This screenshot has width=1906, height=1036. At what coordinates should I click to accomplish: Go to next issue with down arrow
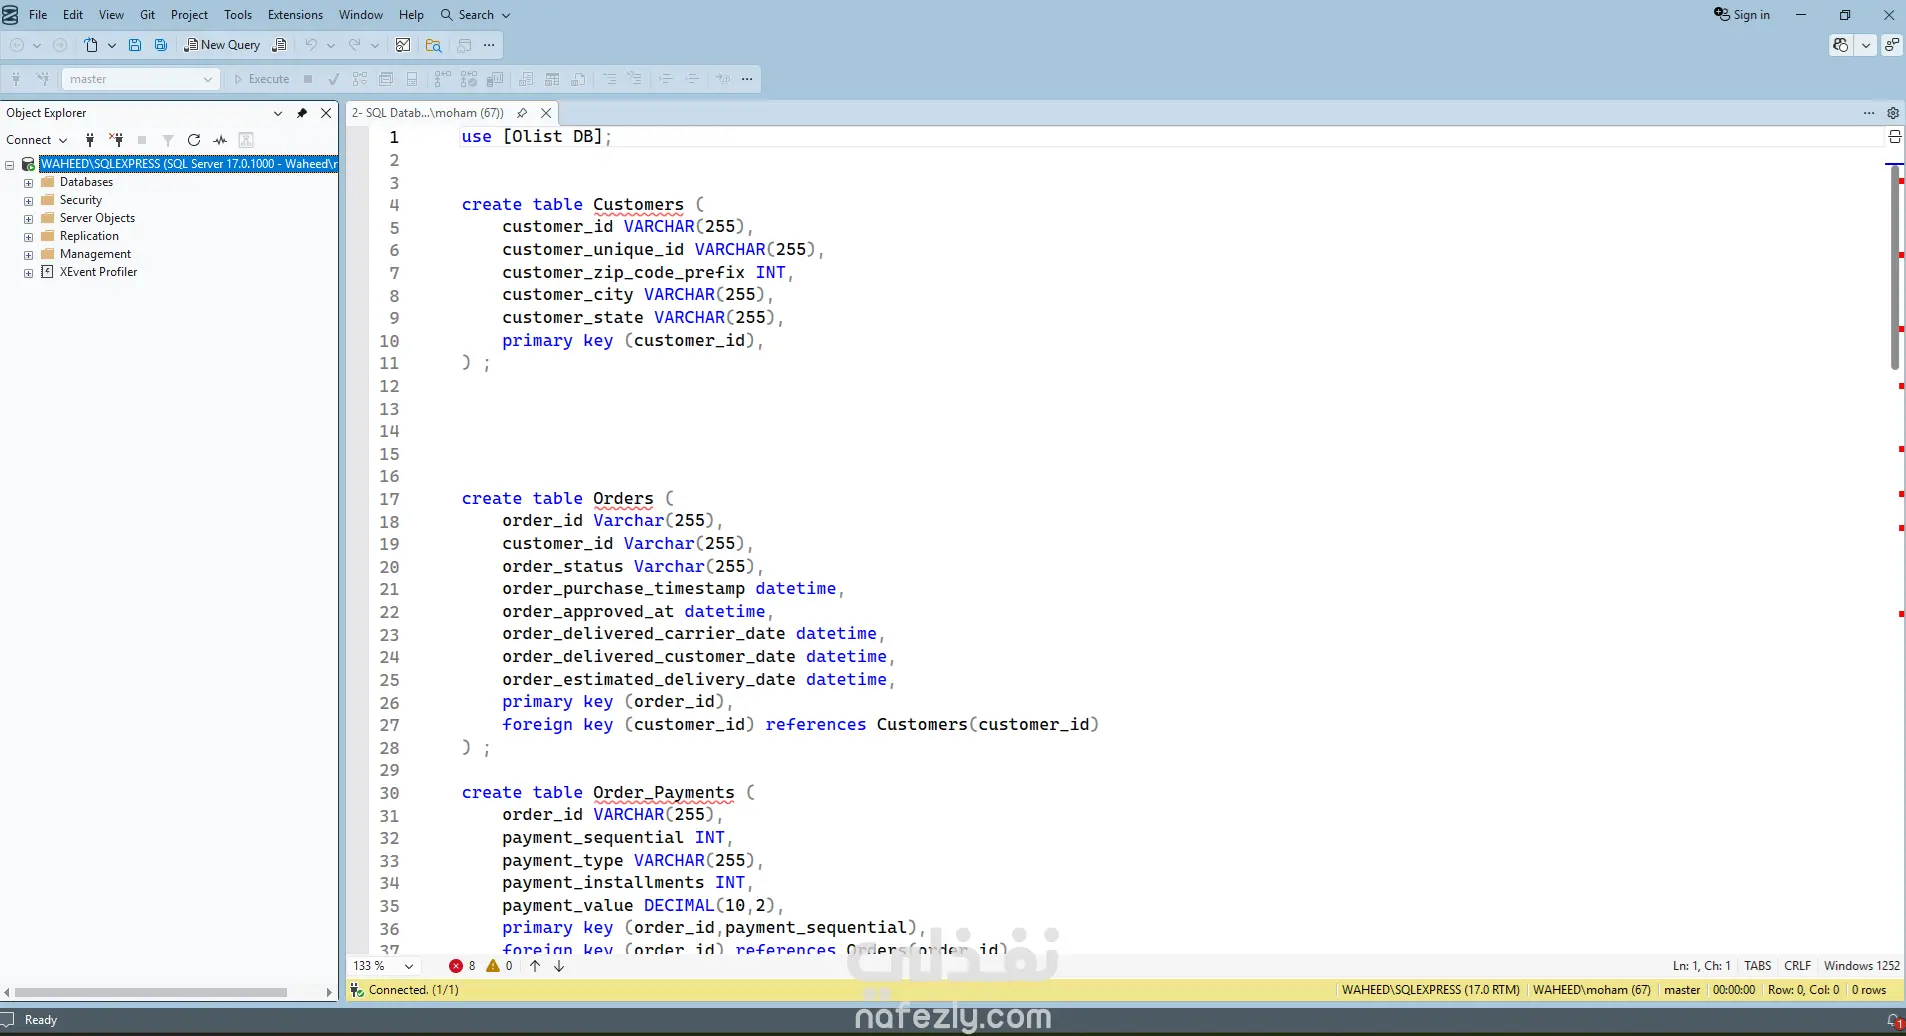pos(559,966)
